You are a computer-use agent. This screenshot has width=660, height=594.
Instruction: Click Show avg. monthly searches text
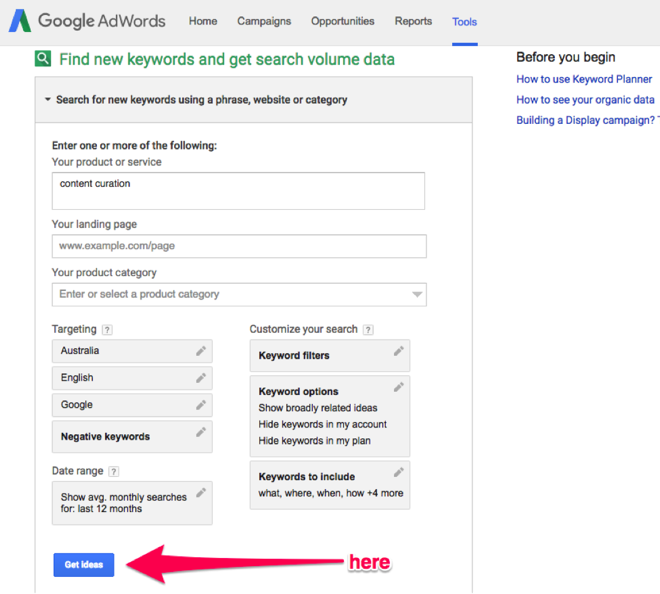(x=123, y=503)
